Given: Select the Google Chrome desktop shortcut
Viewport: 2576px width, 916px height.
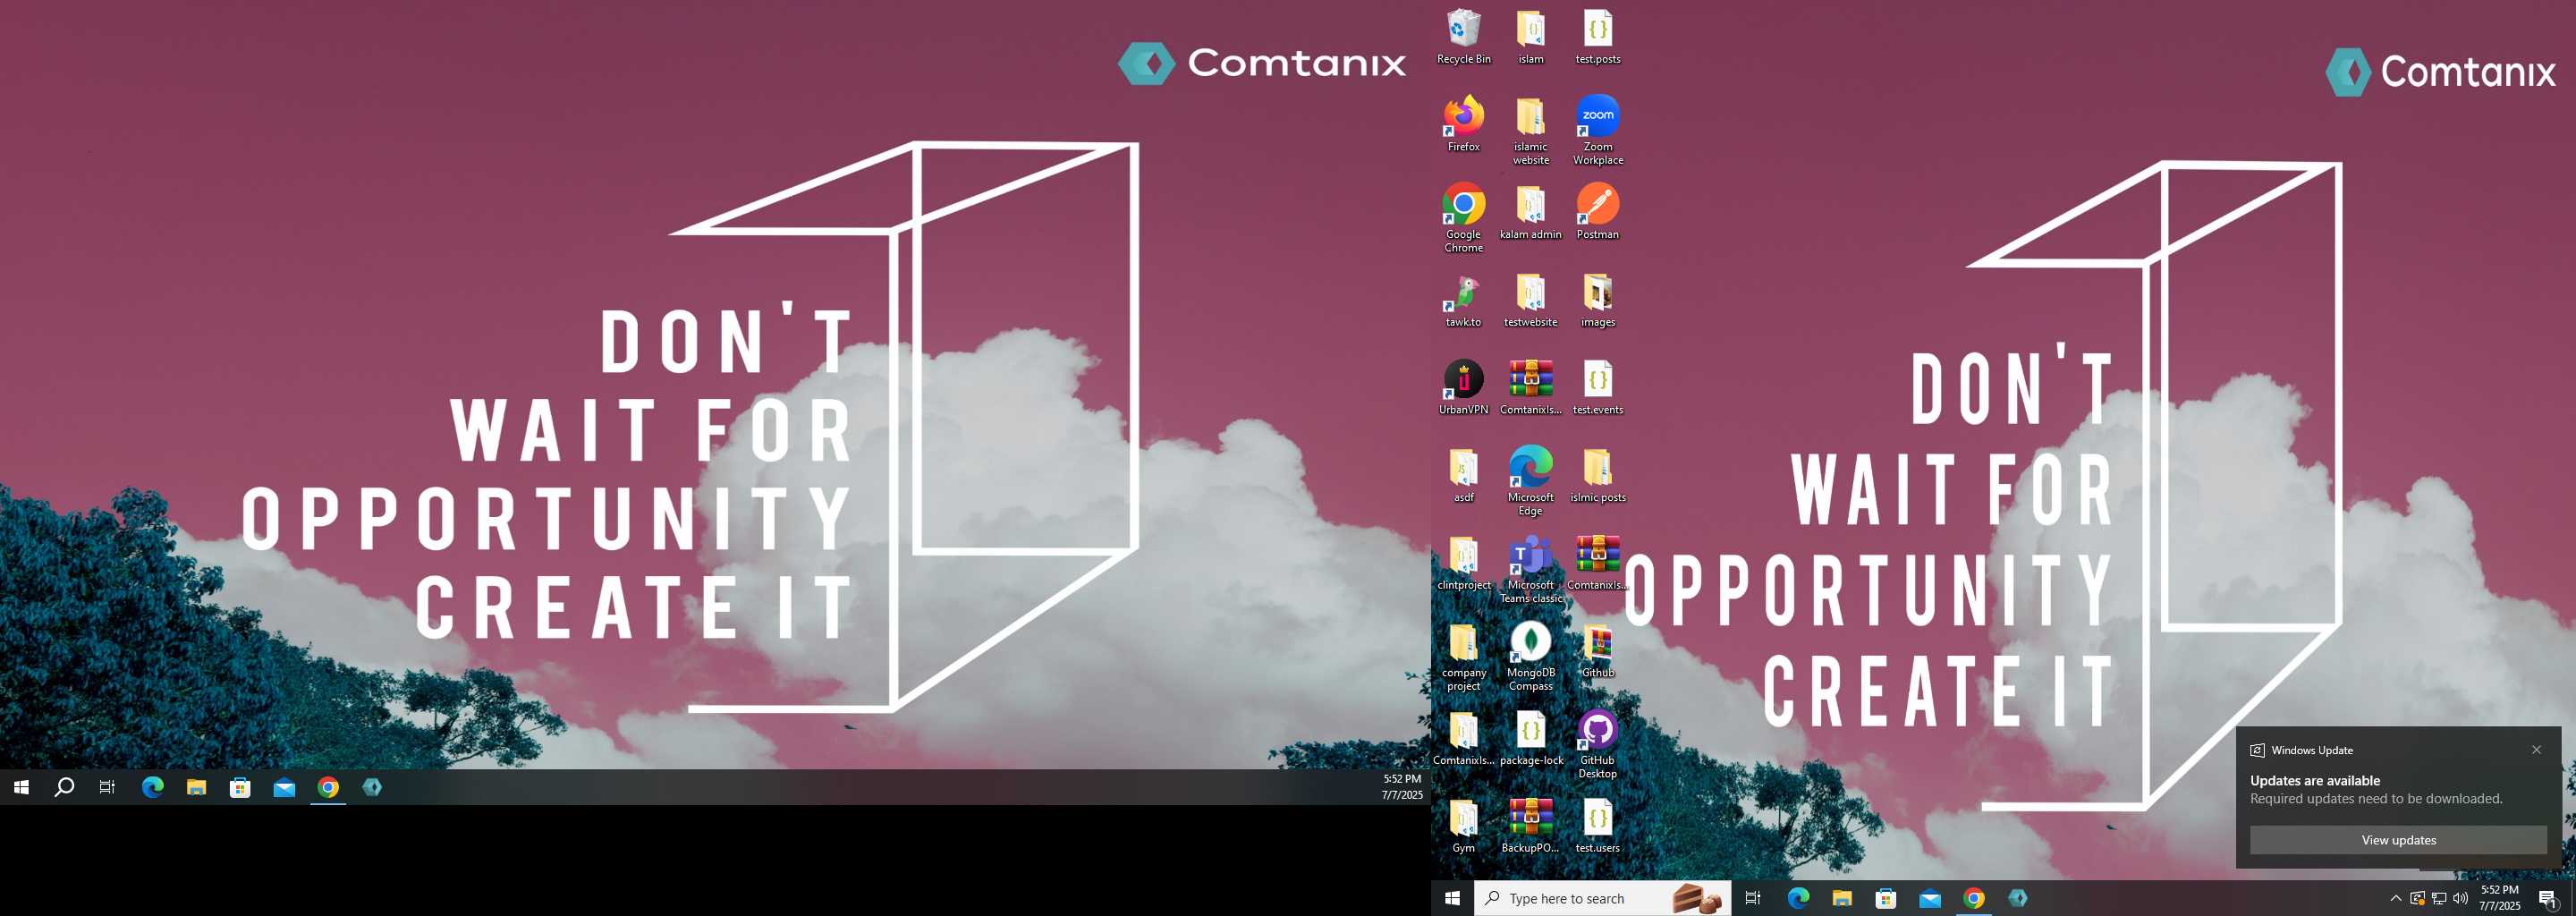Looking at the screenshot, I should pyautogui.click(x=1463, y=218).
